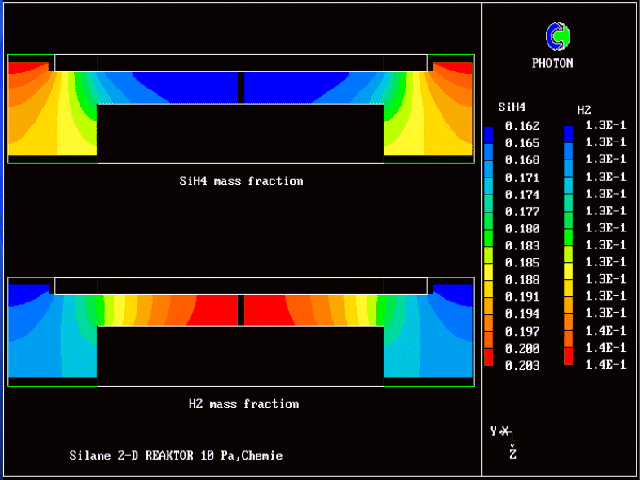Select the "H2 mass fraction" caption
Image resolution: width=640 pixels, height=480 pixels.
coord(243,404)
